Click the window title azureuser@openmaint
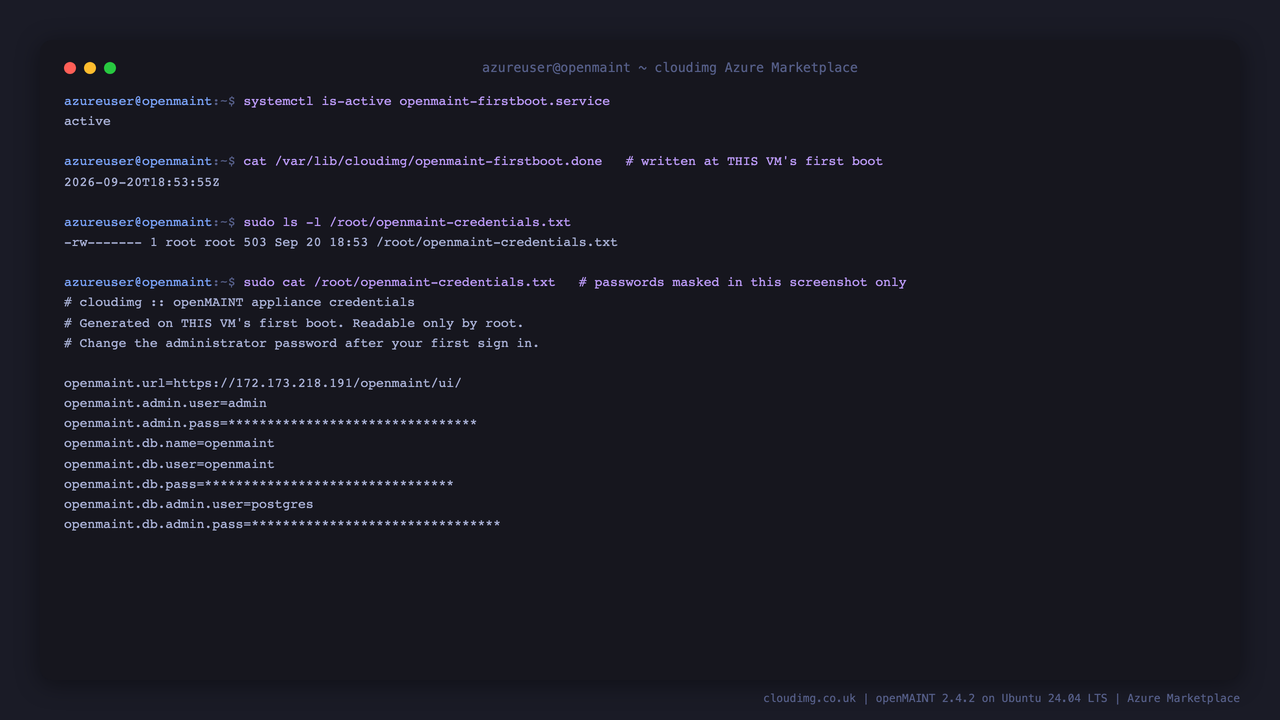 pyautogui.click(x=670, y=68)
